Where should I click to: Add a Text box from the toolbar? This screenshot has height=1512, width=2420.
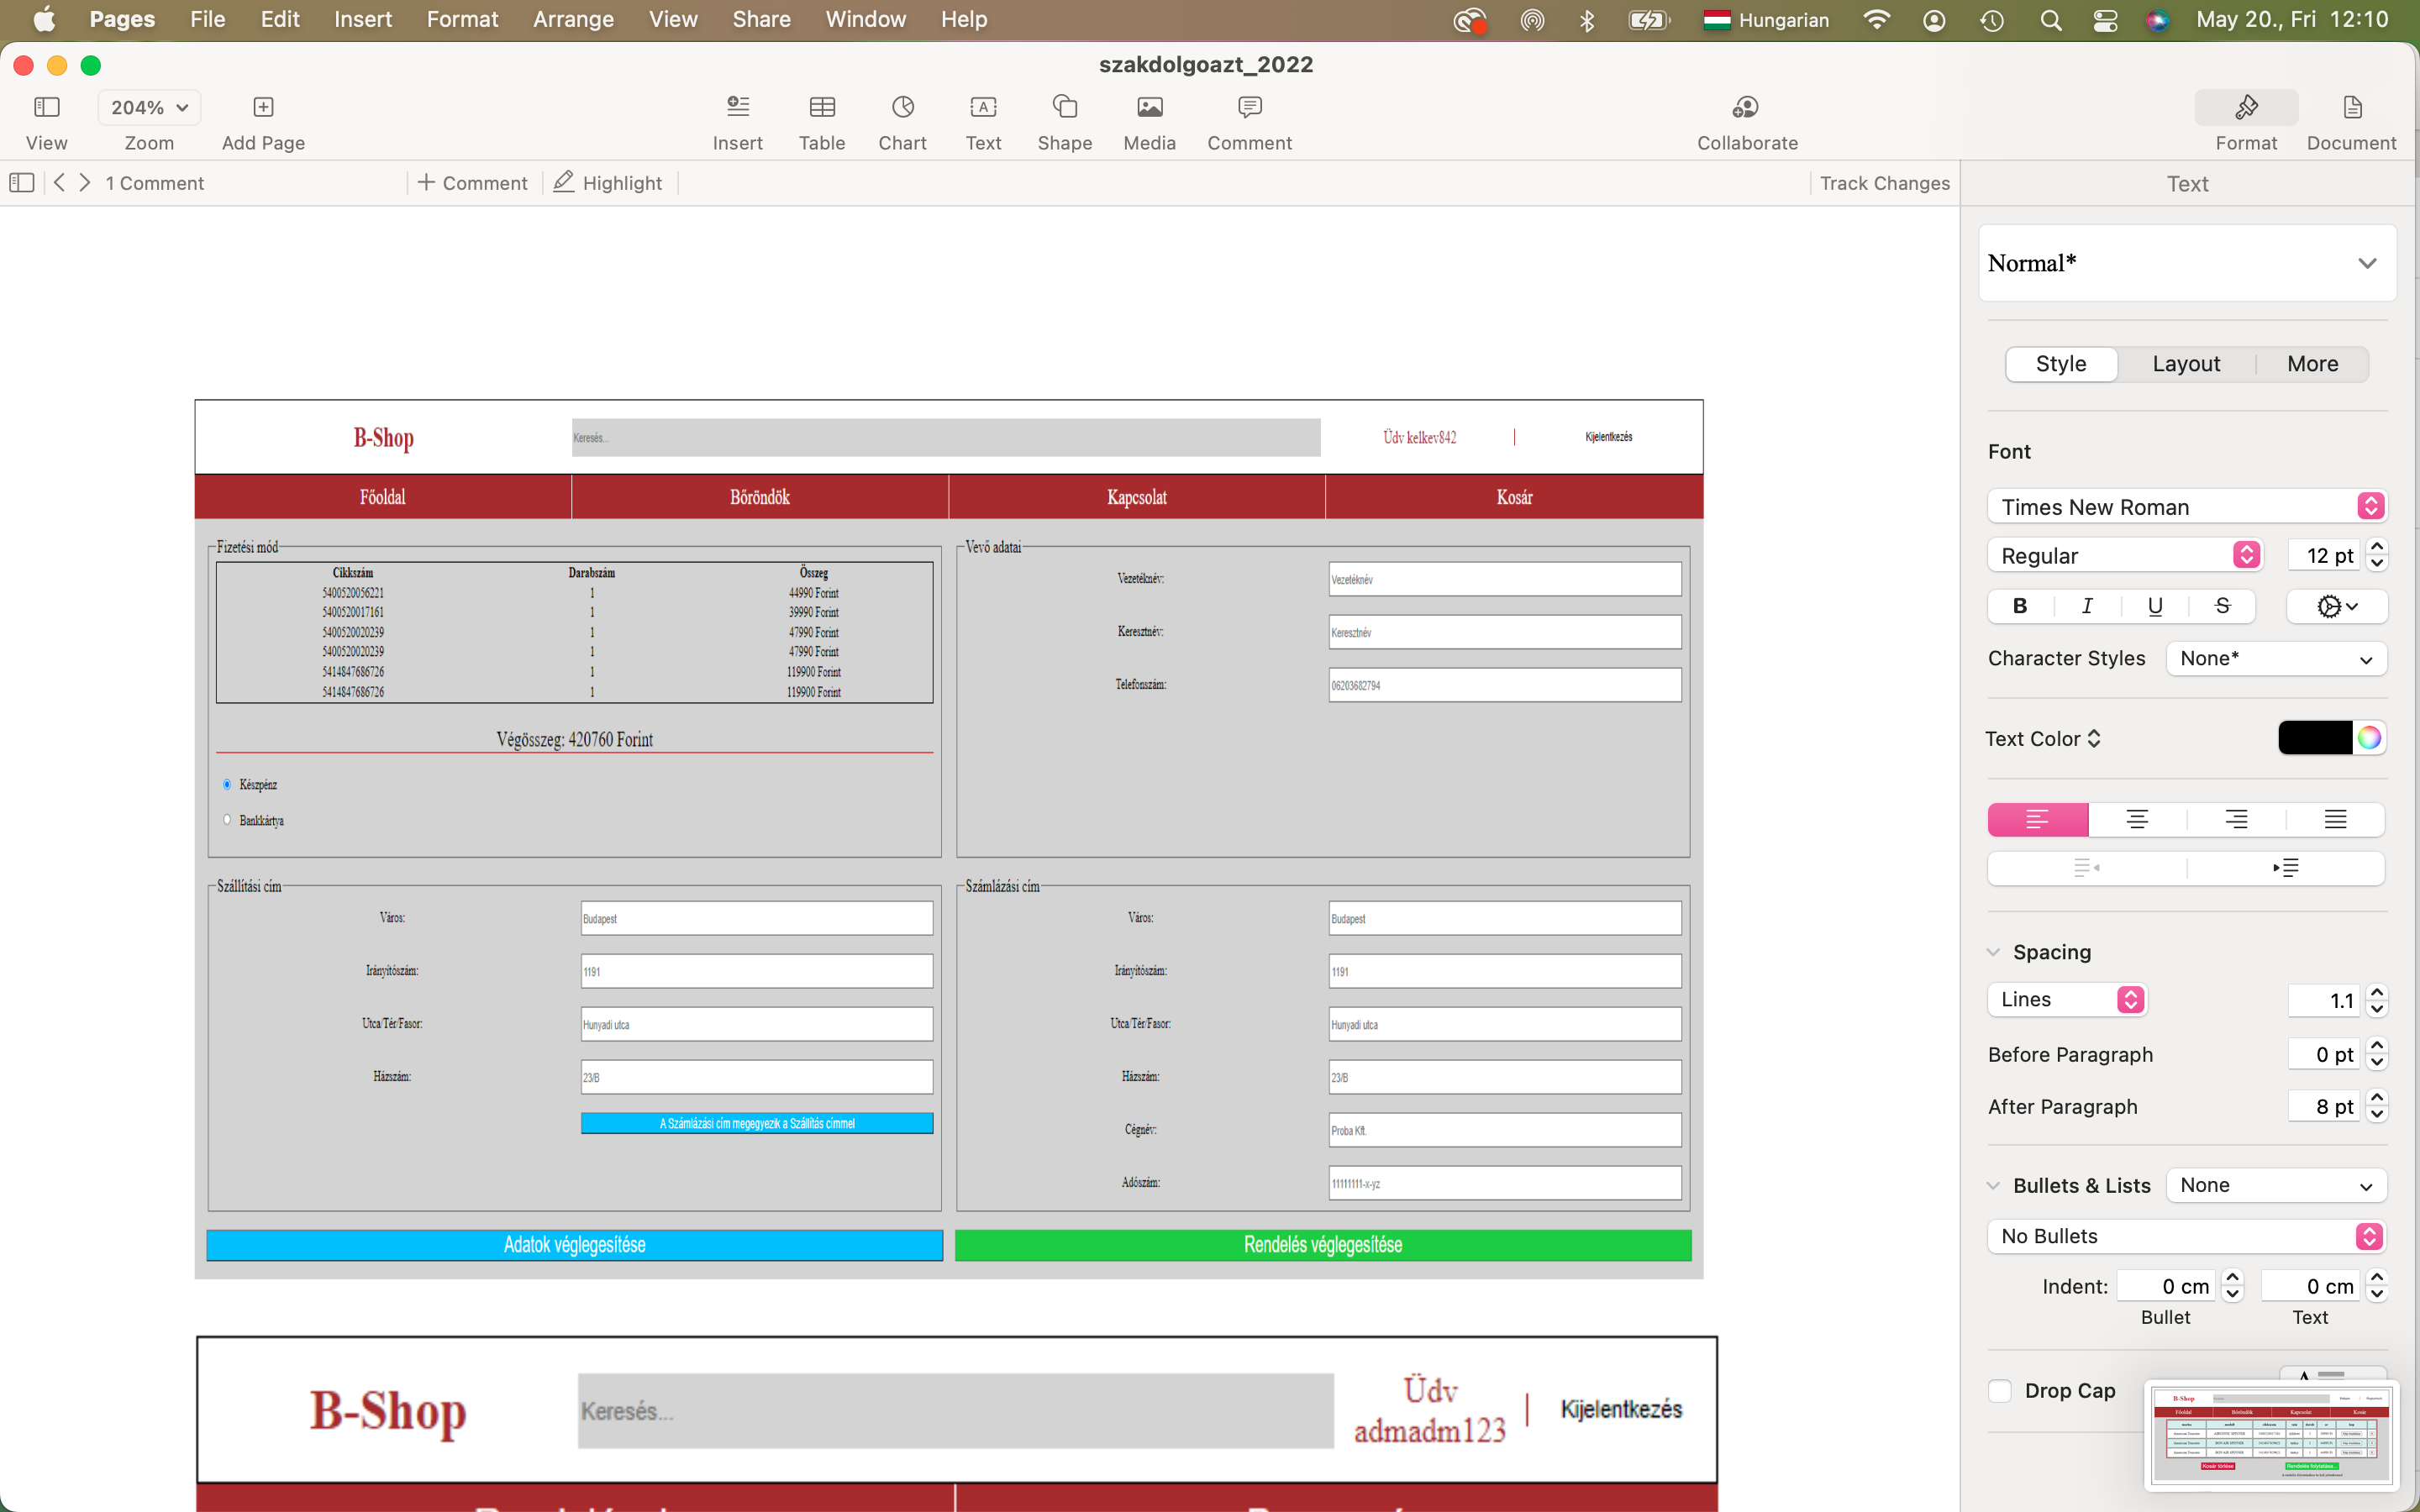click(983, 107)
